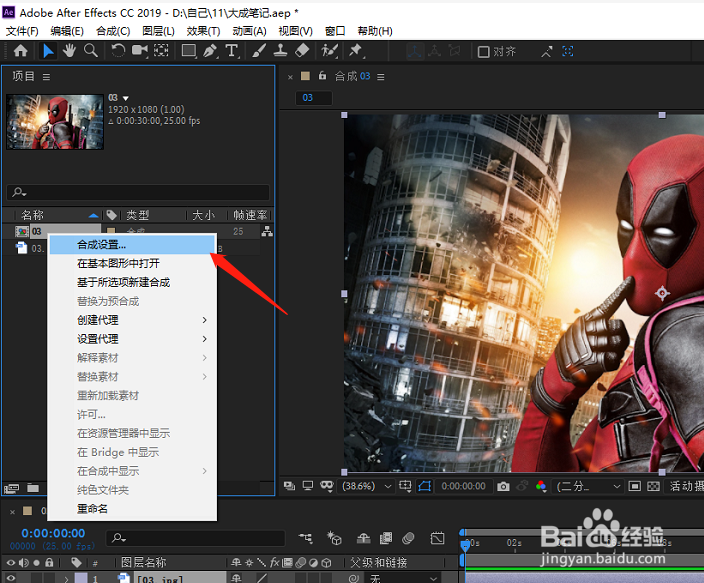Toggle visibility eye of layer 03.jpg
This screenshot has height=583, width=704.
pos(10,579)
